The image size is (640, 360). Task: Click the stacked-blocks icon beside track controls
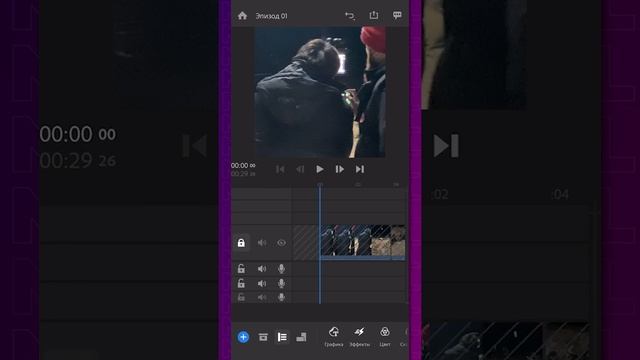(301, 337)
